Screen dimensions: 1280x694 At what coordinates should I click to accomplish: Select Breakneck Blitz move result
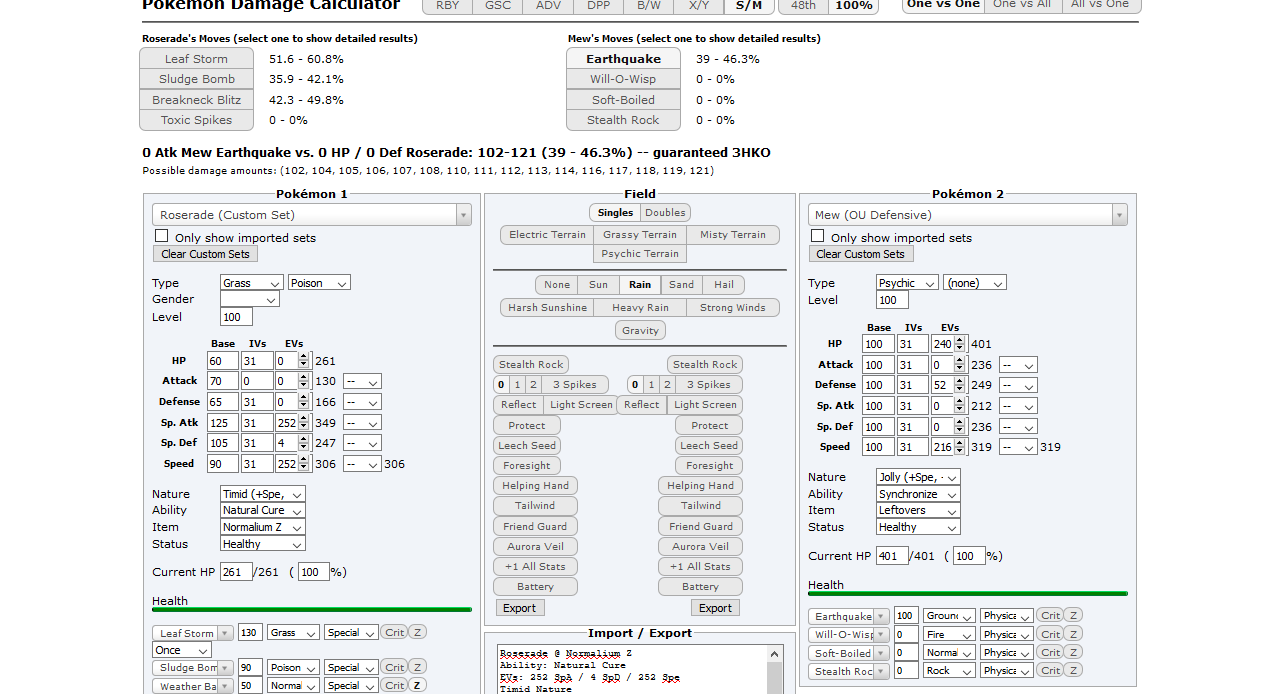click(196, 100)
